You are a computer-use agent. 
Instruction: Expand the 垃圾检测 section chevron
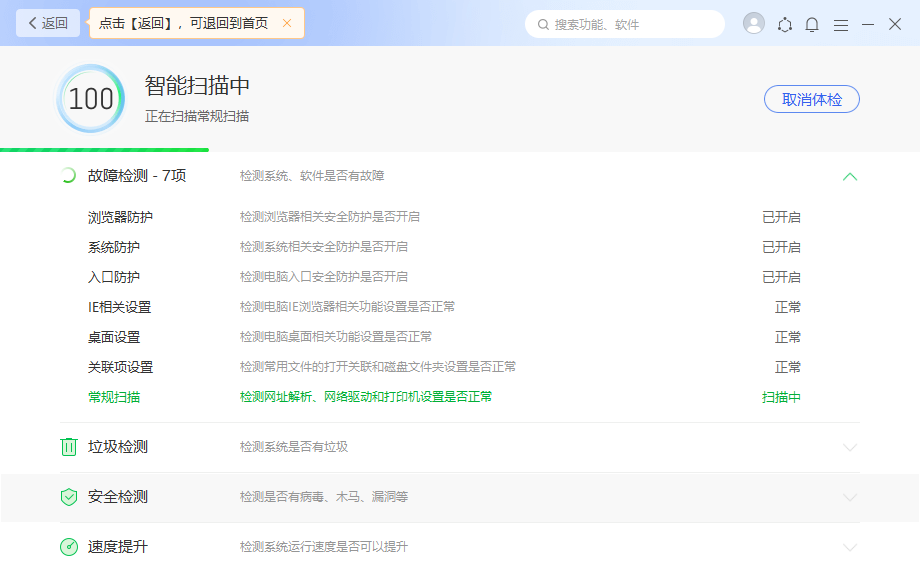850,447
